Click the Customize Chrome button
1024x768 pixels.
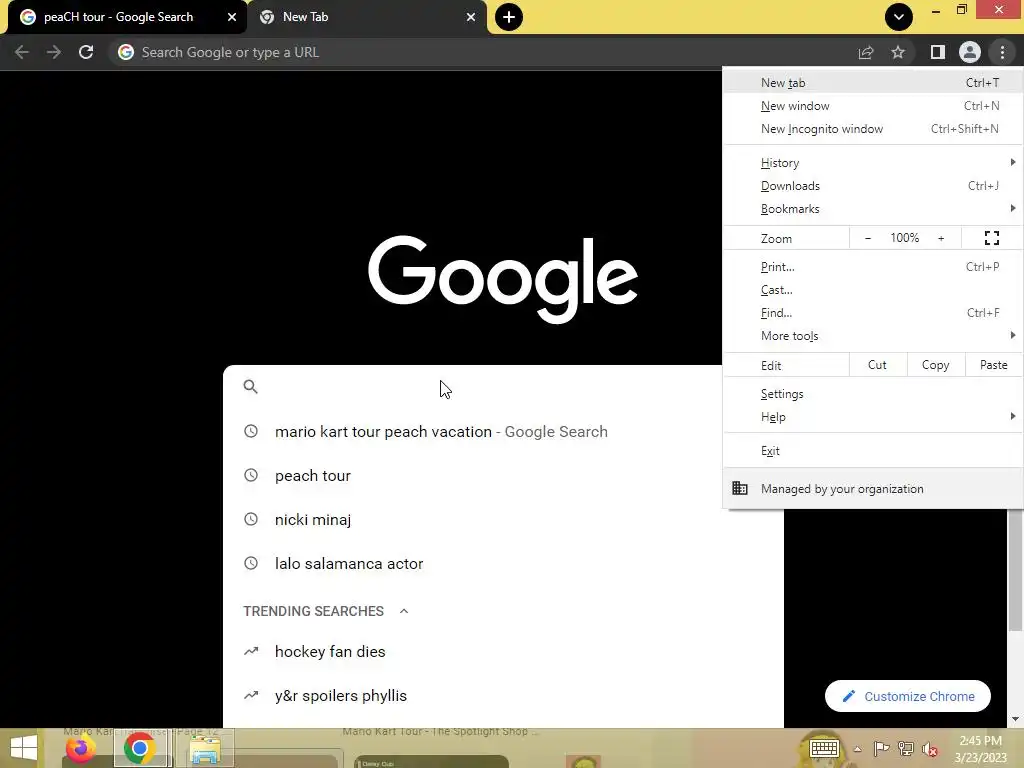[908, 696]
